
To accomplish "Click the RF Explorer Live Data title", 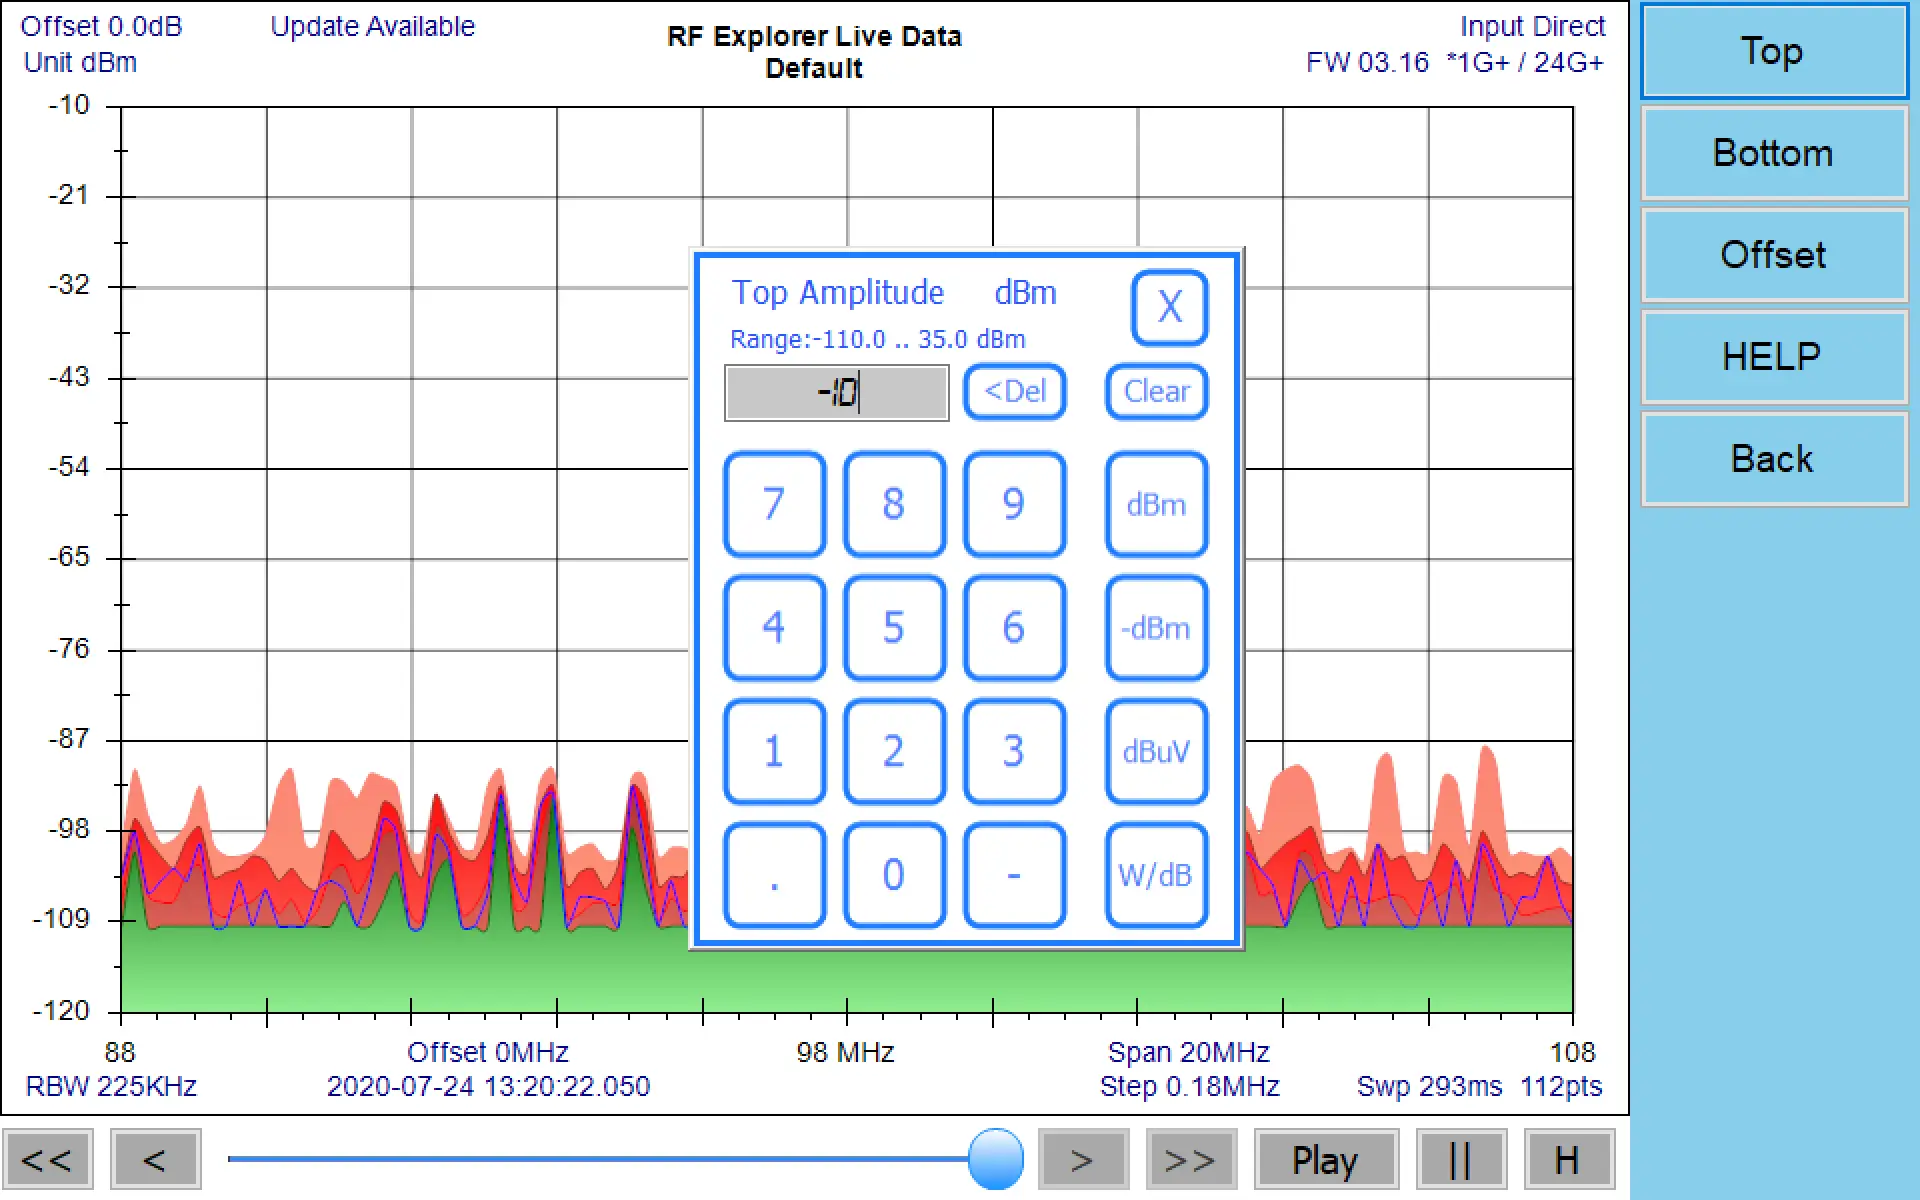I will (x=814, y=37).
